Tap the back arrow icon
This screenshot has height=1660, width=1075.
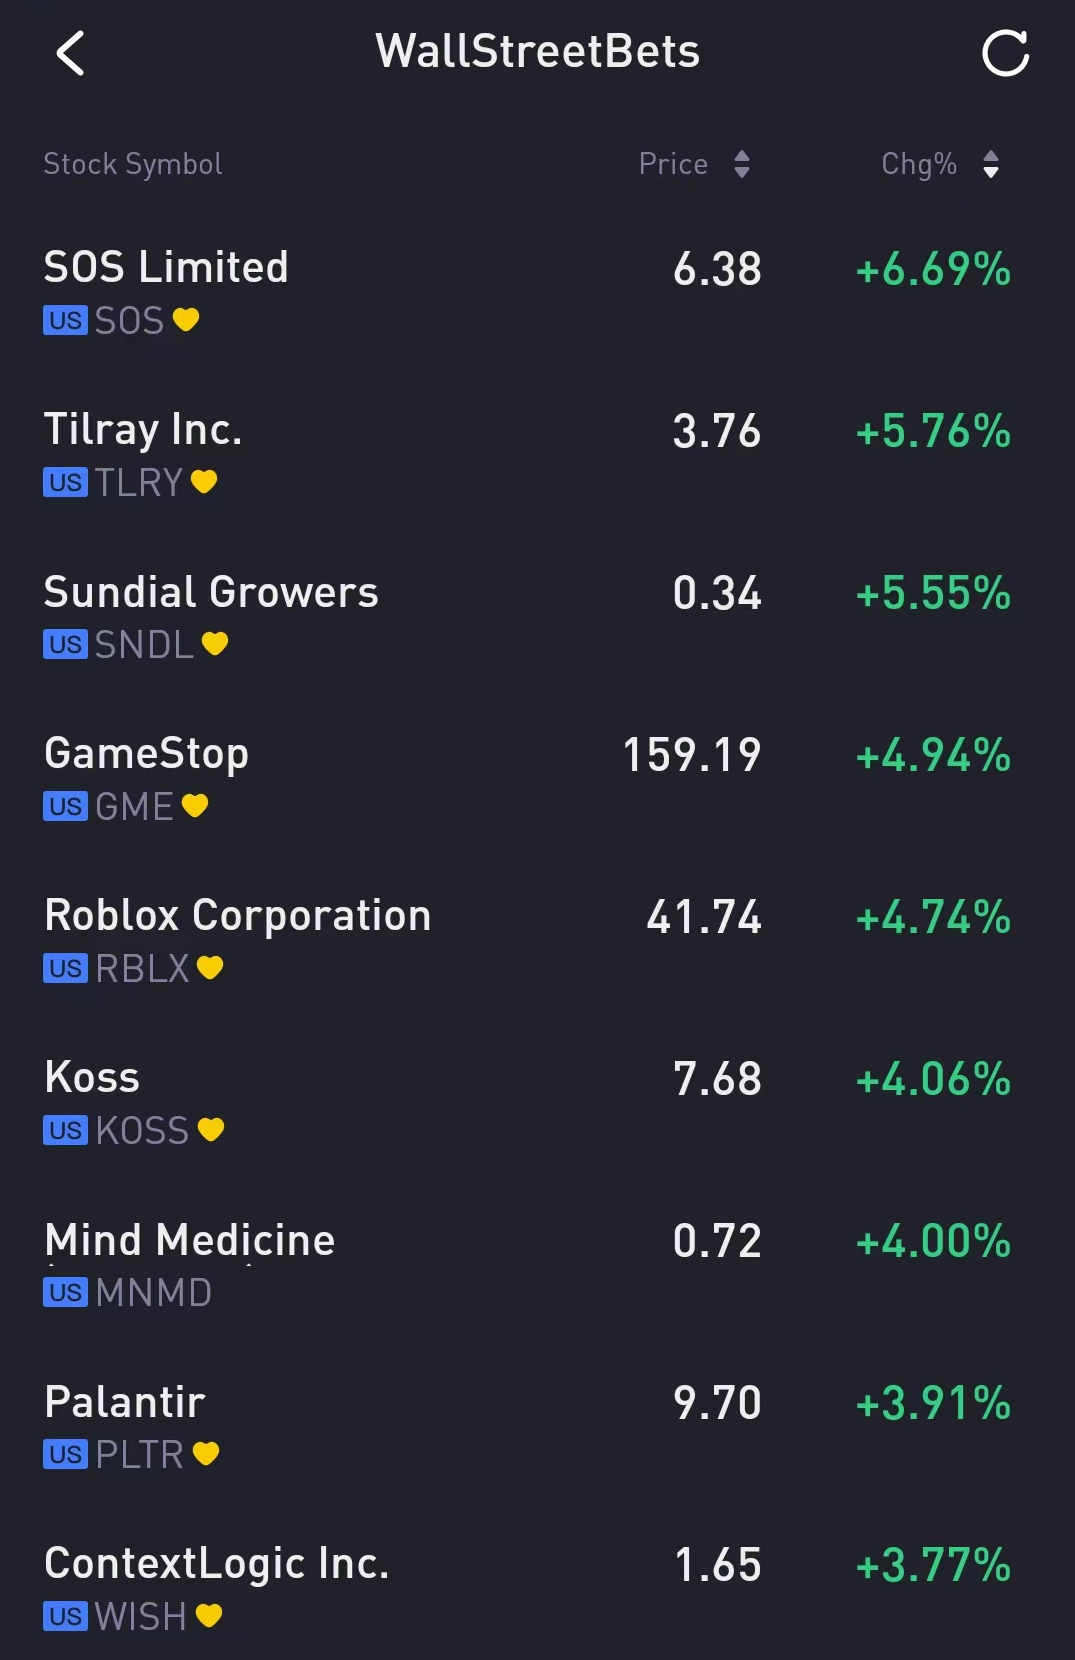pyautogui.click(x=70, y=53)
